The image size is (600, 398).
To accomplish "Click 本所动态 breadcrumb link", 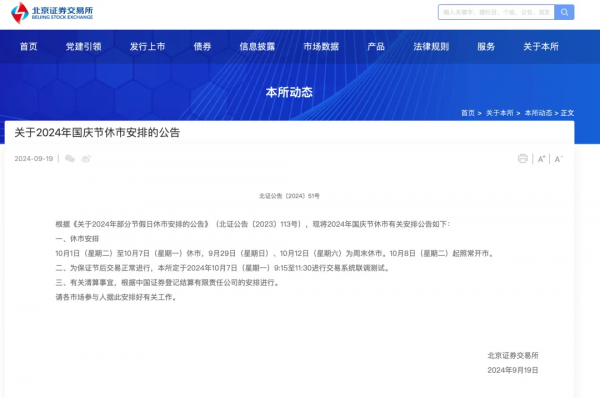I will coord(538,113).
